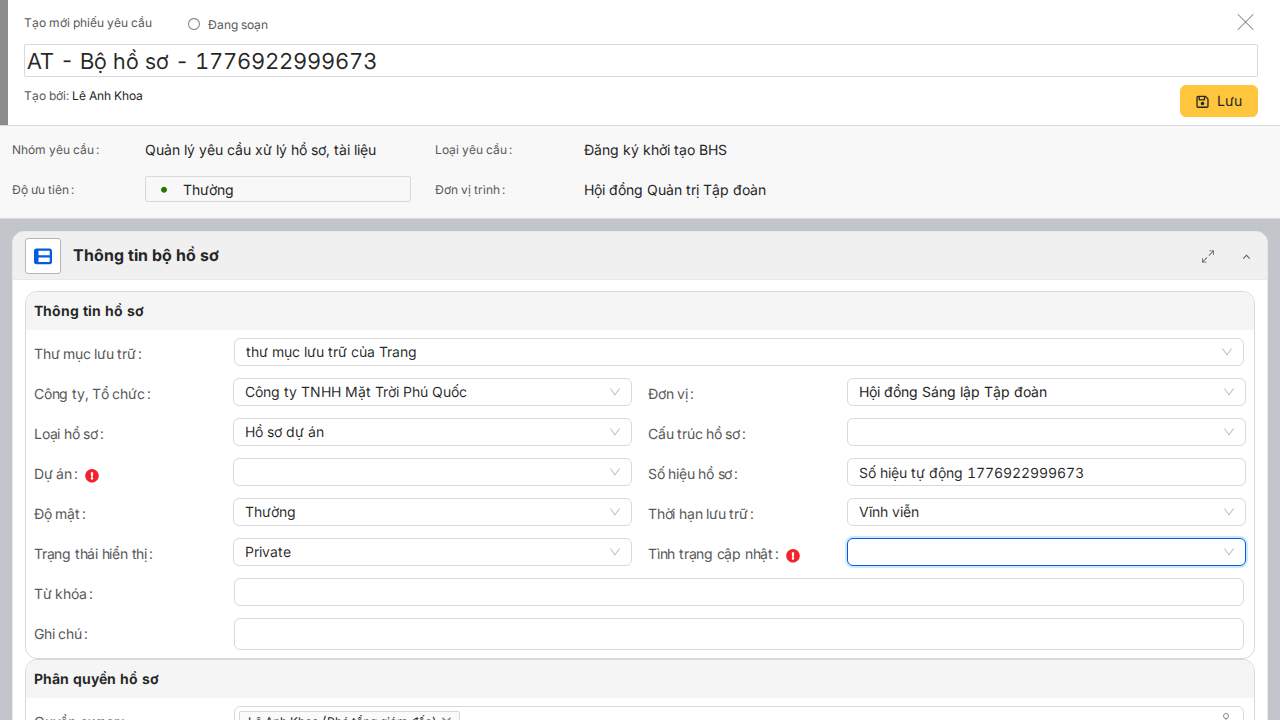The width and height of the screenshot is (1280, 720).
Task: Click the Số hiệu hồ sơ field
Action: coord(1045,473)
